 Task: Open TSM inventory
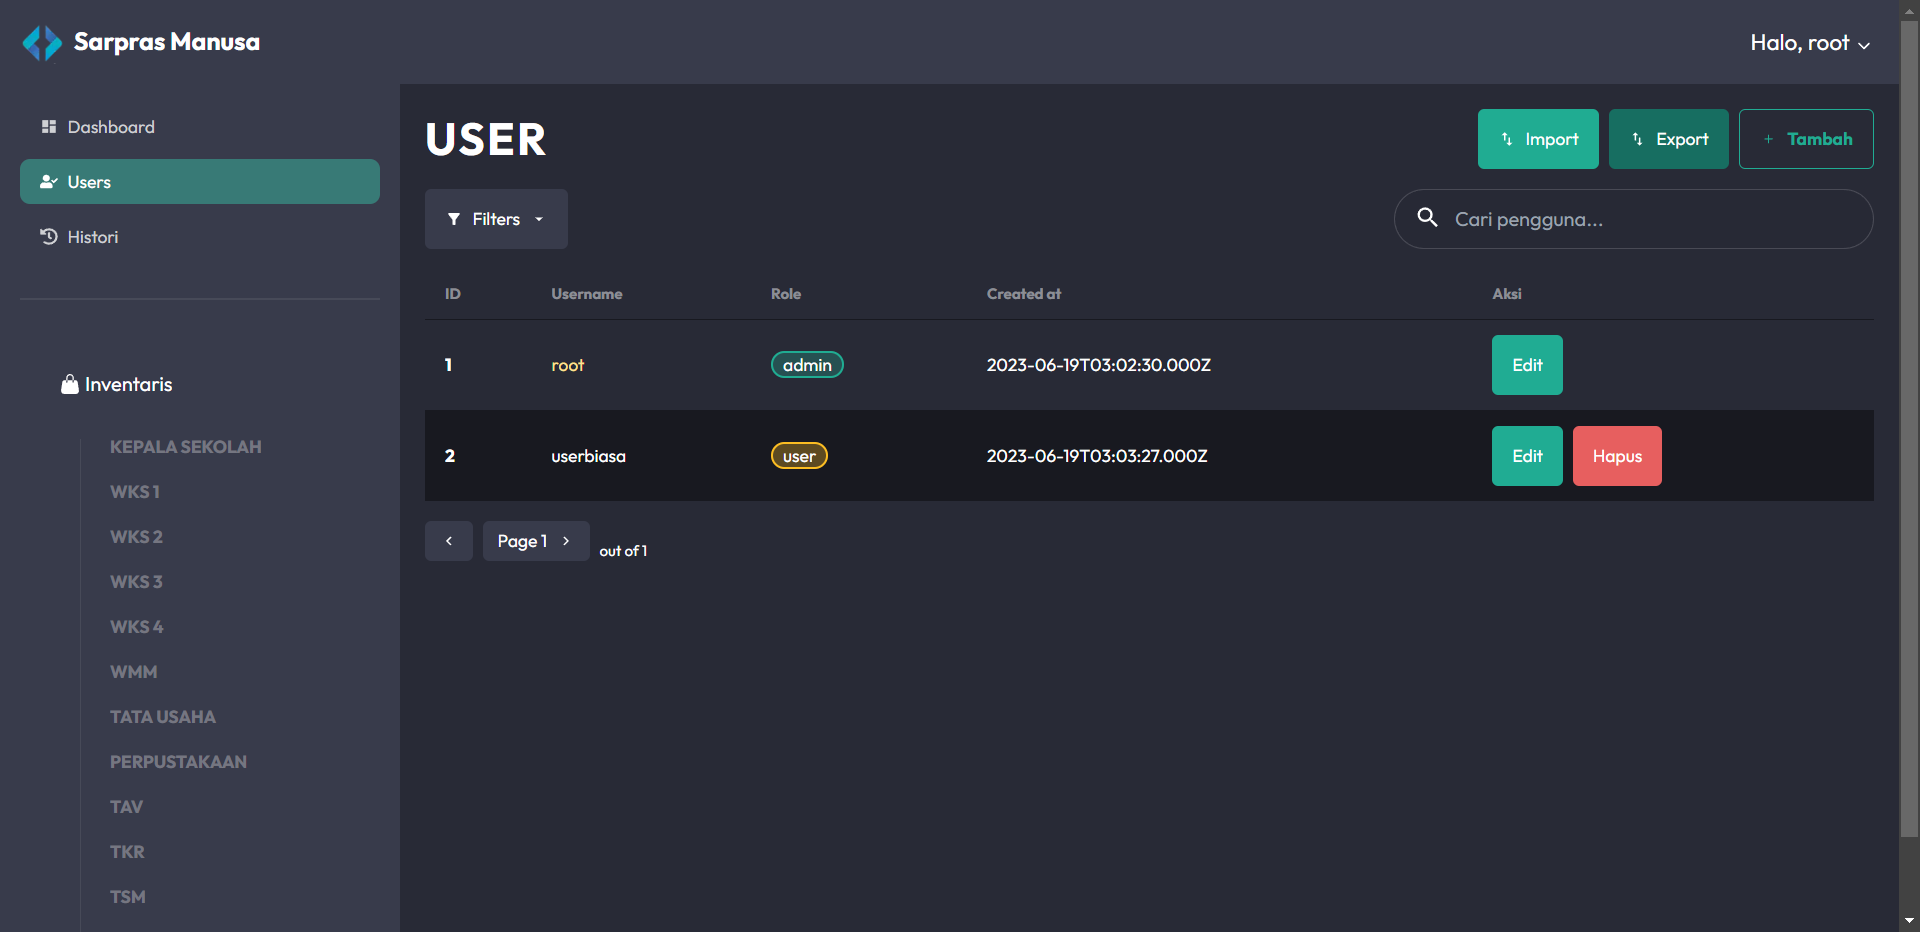point(128,897)
